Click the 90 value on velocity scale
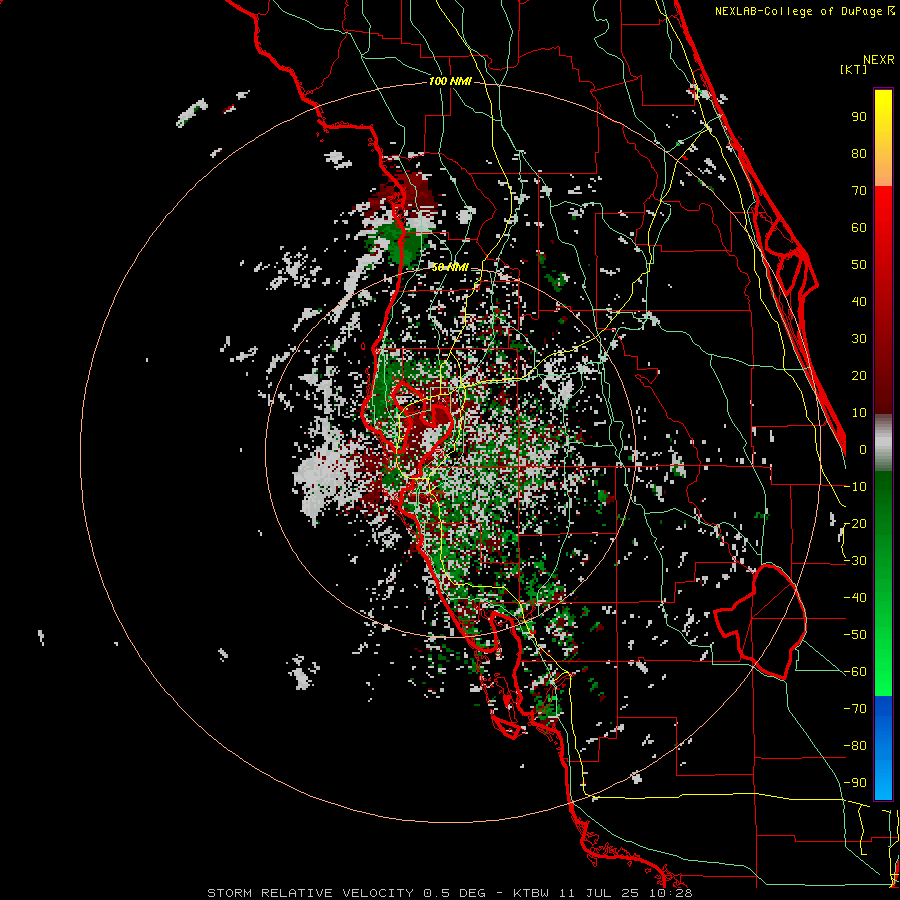This screenshot has height=900, width=900. 859,117
